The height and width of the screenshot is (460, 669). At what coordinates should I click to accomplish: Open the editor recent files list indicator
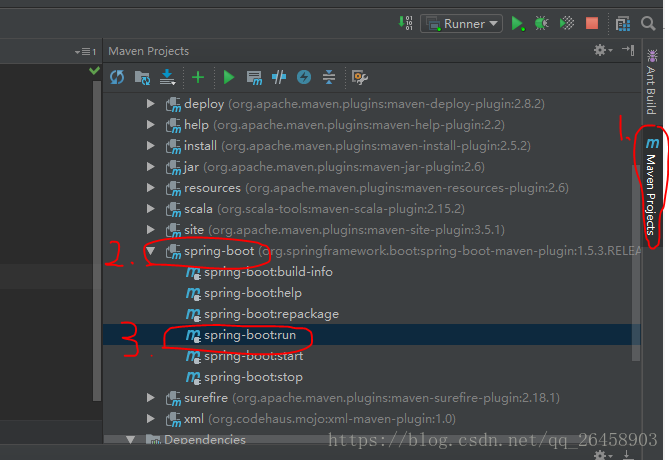click(x=85, y=52)
